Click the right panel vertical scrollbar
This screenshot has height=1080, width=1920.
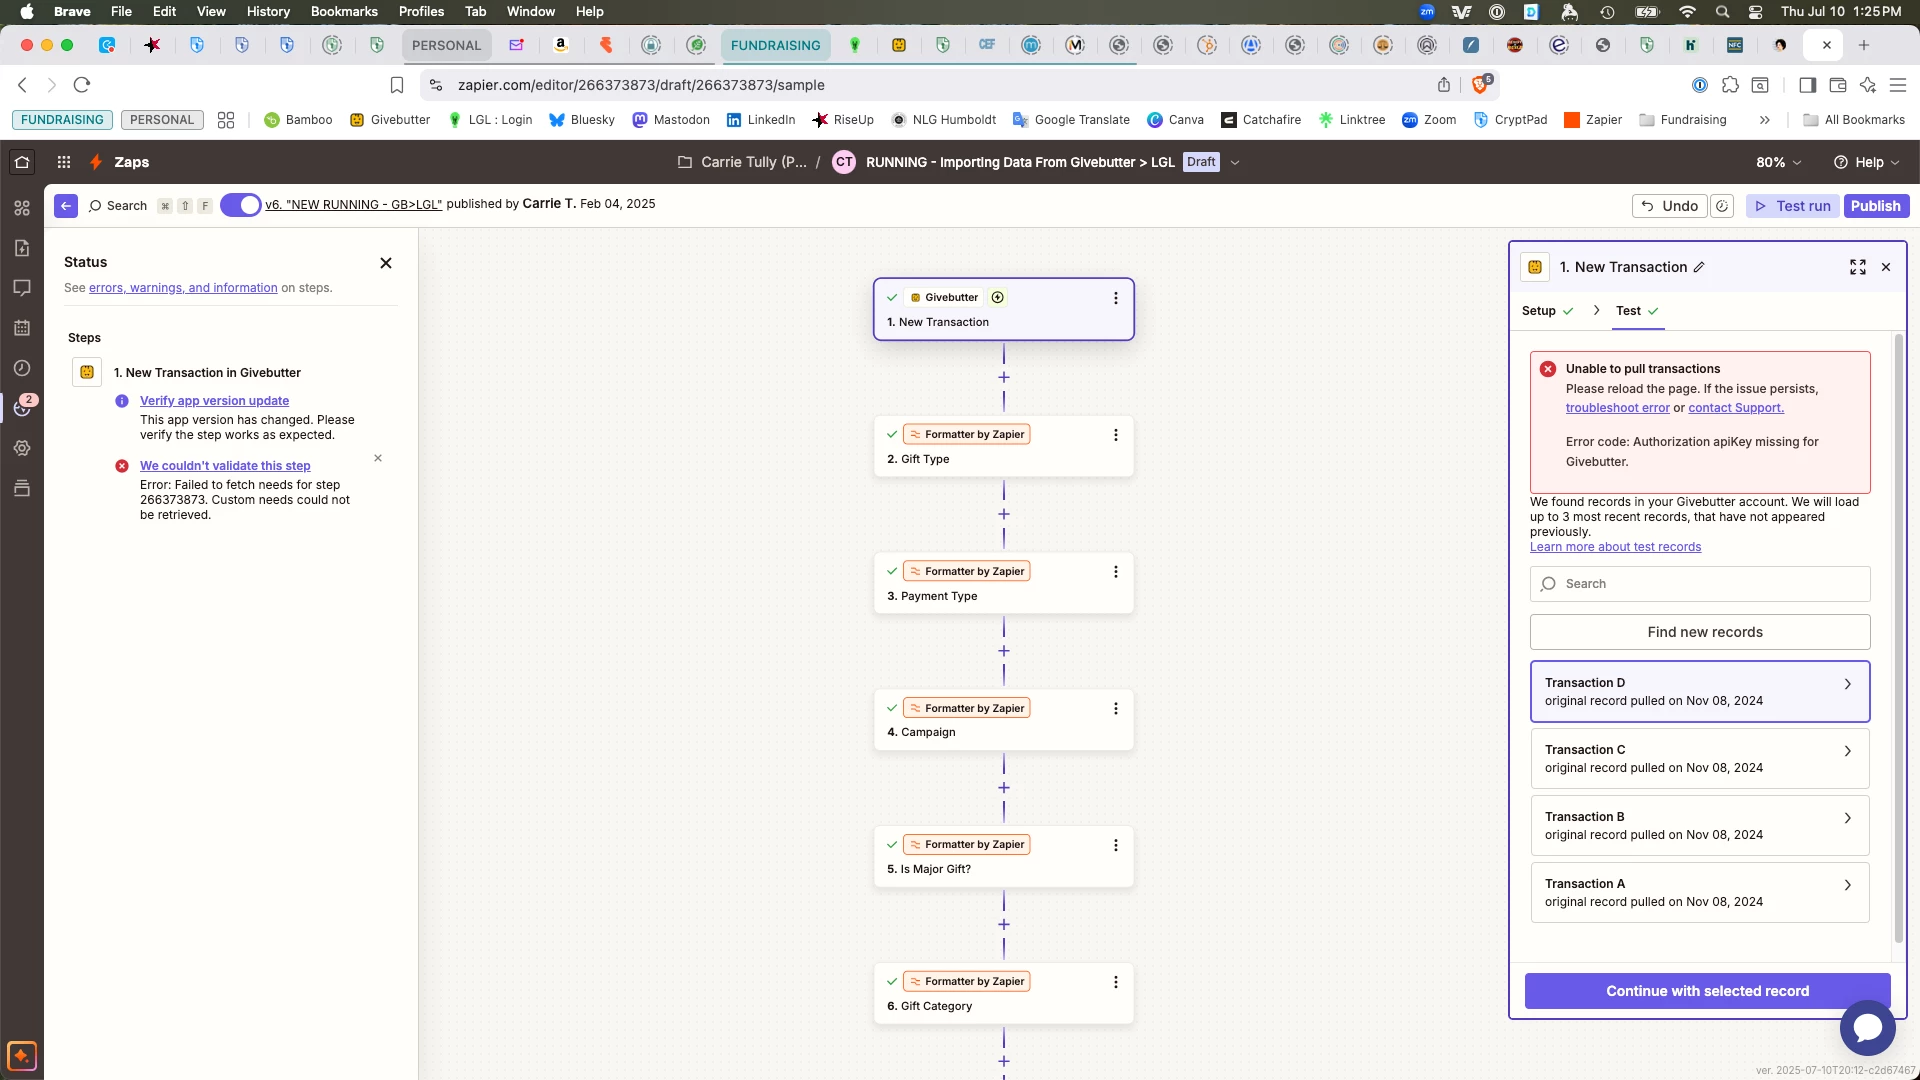[x=1899, y=640]
